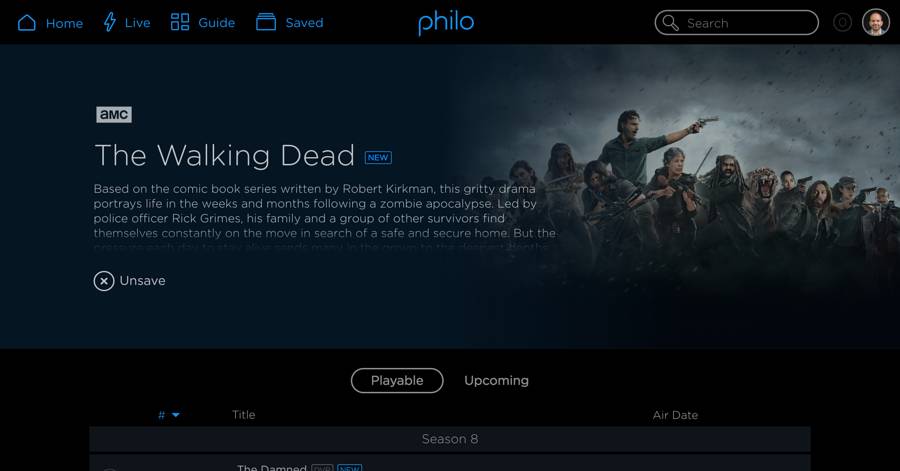Click the philo logo
This screenshot has width=900, height=471.
click(446, 23)
